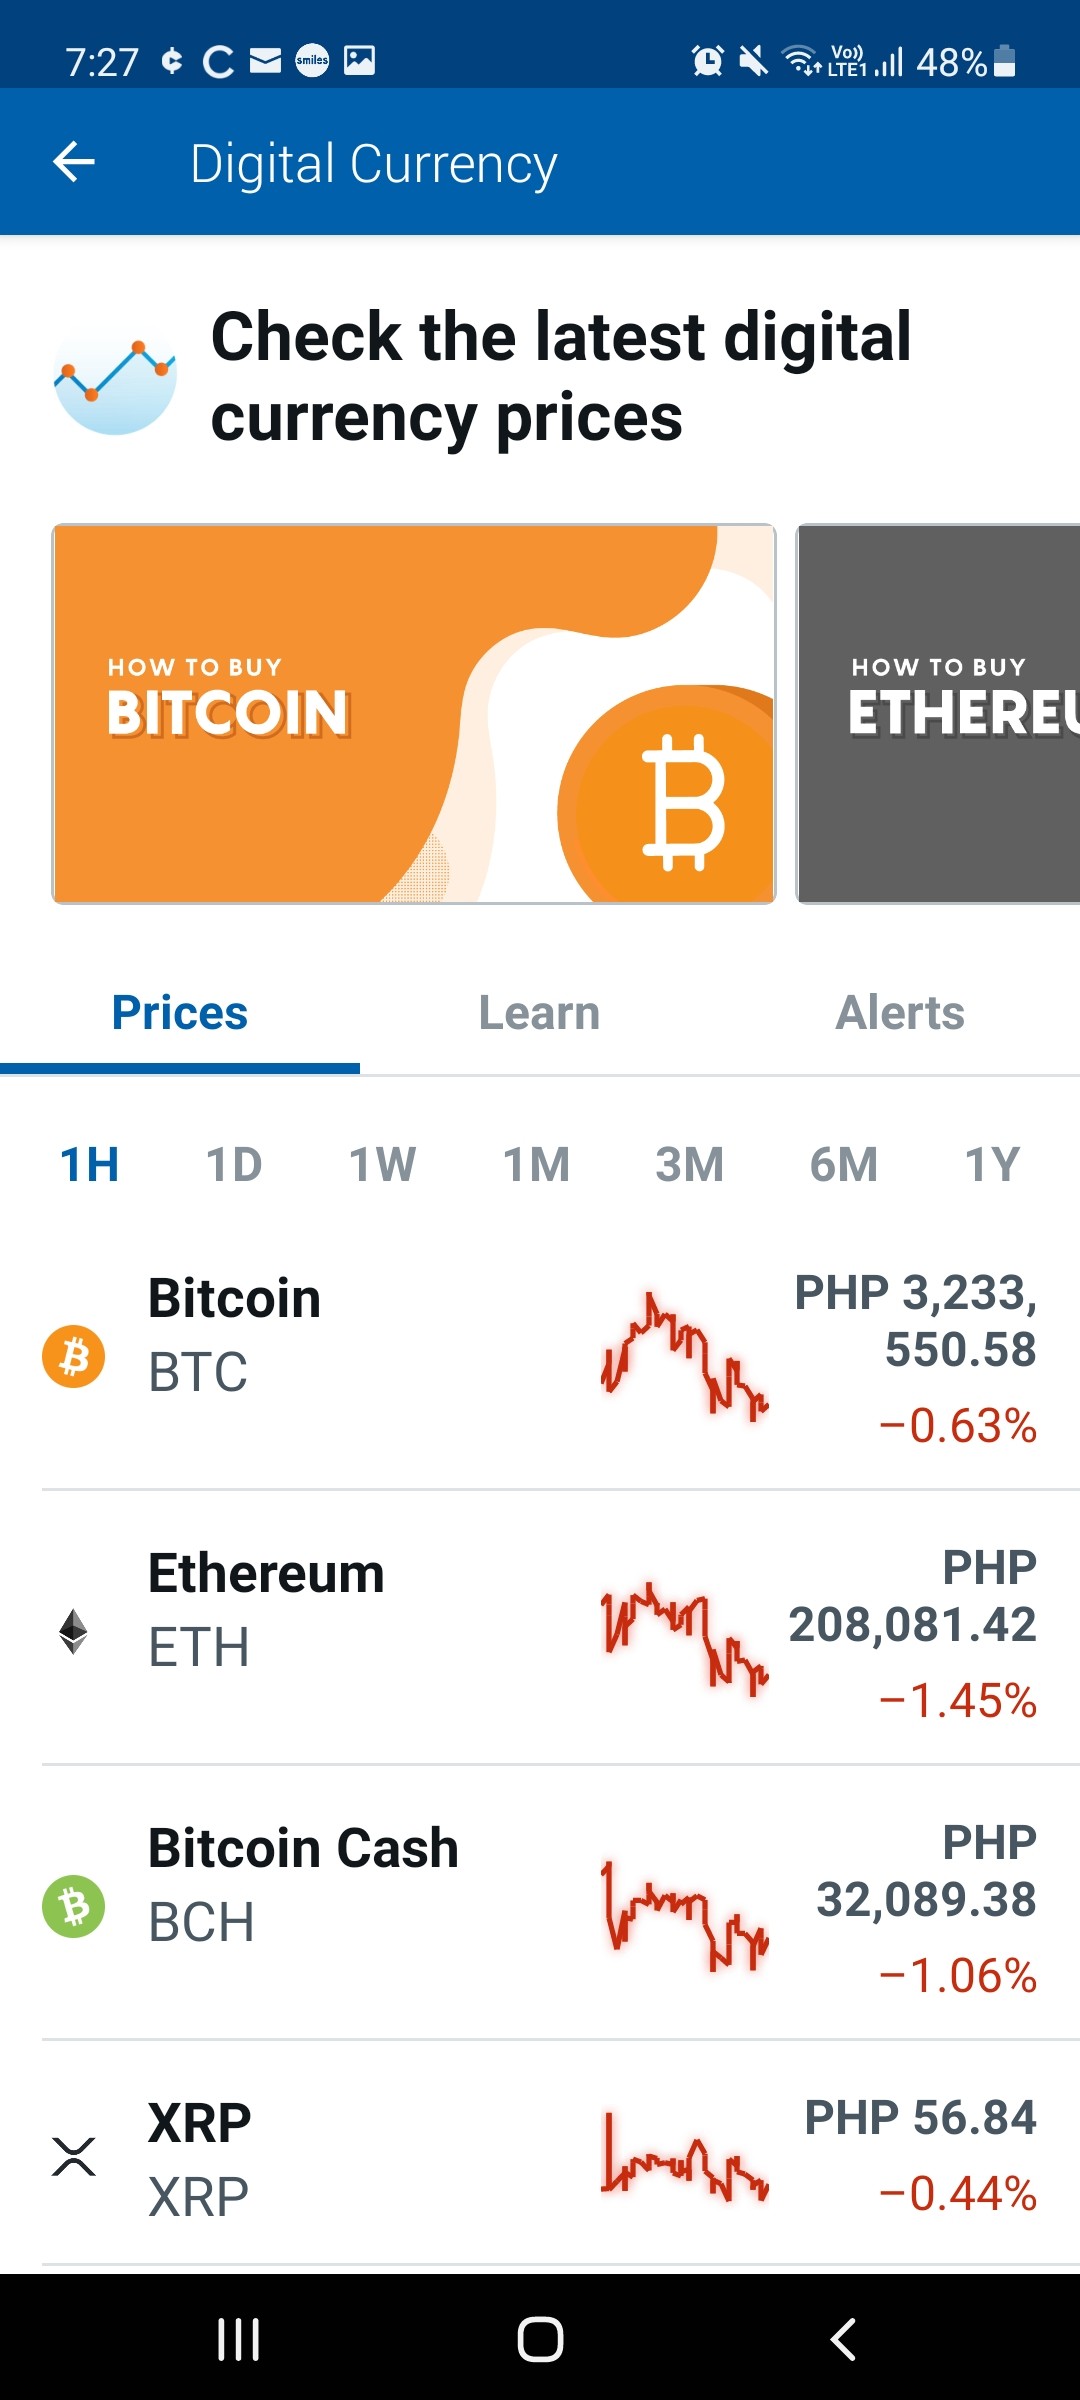
Task: Switch to the Learn tab
Action: click(540, 1013)
